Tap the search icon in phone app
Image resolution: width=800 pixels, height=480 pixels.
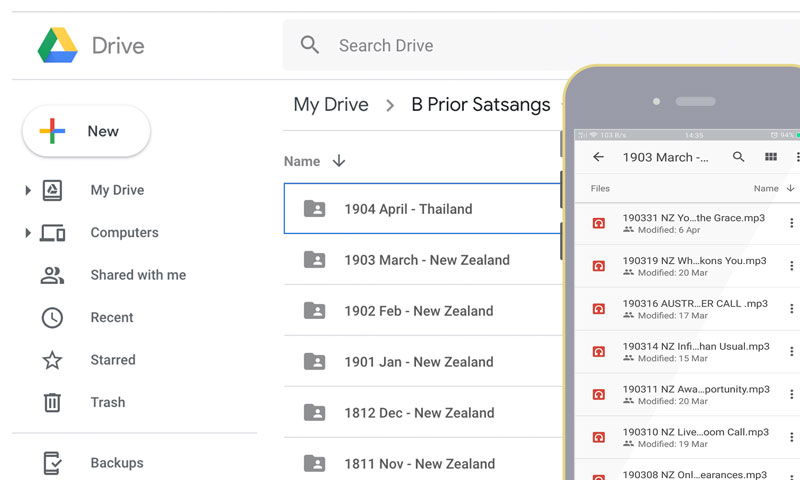coord(738,157)
